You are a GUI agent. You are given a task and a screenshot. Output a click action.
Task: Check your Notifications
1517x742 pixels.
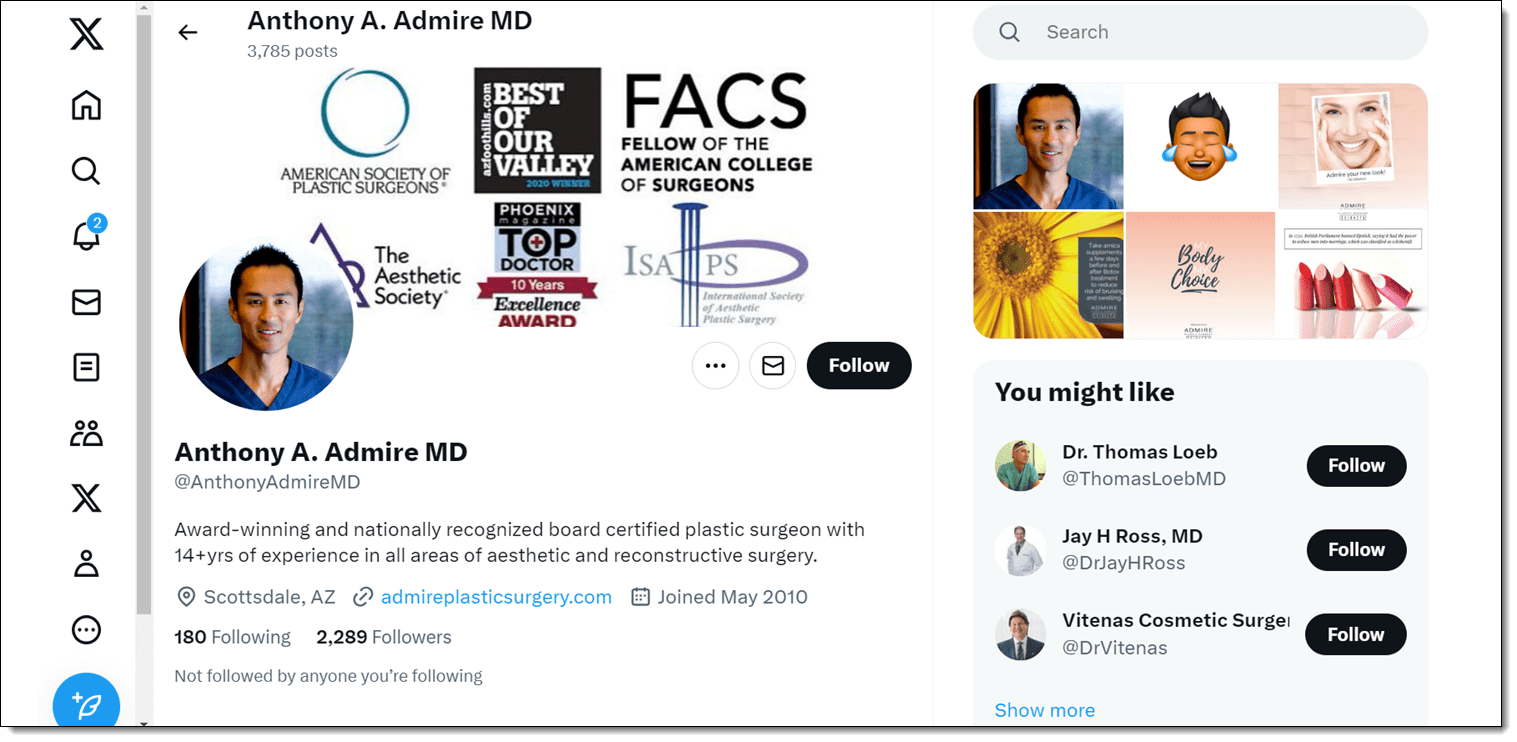pos(86,236)
